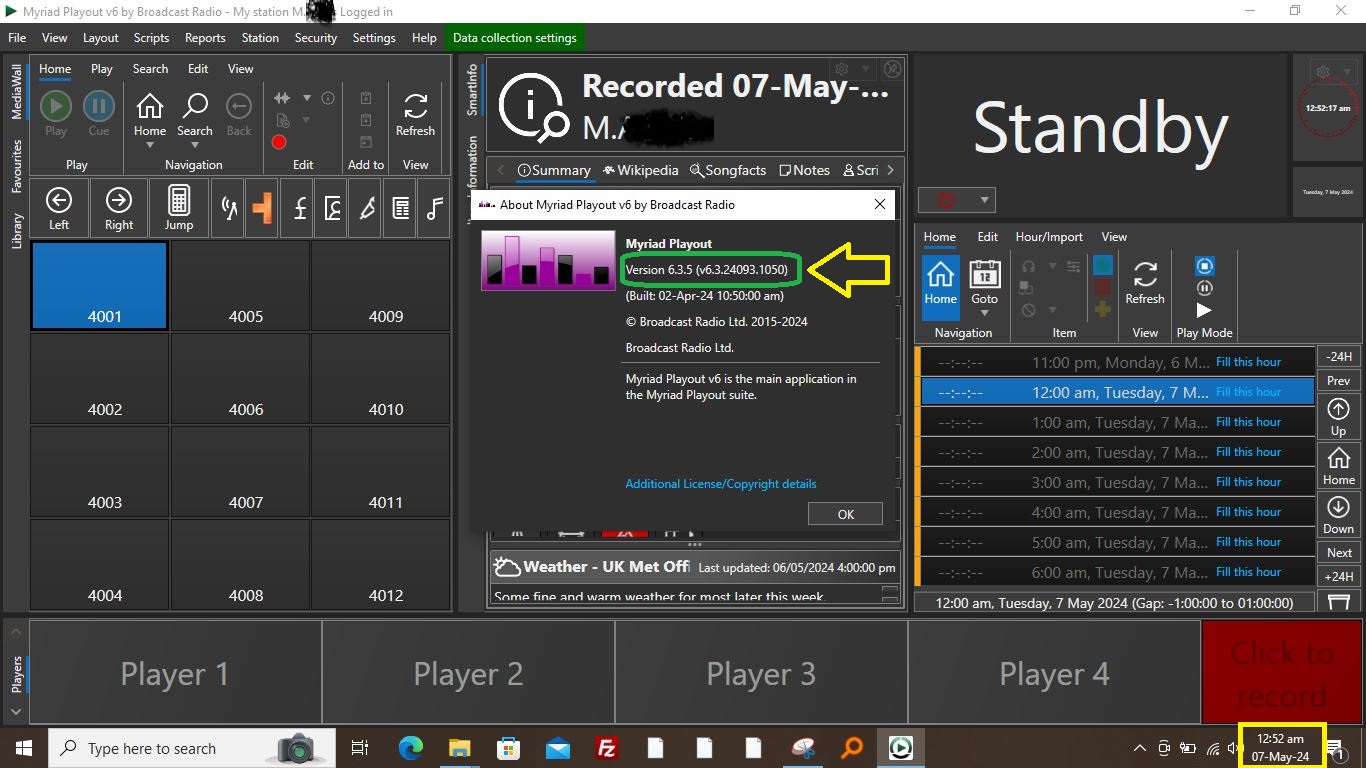This screenshot has width=1366, height=768.
Task: Open the Data collection settings menu item
Action: click(515, 38)
